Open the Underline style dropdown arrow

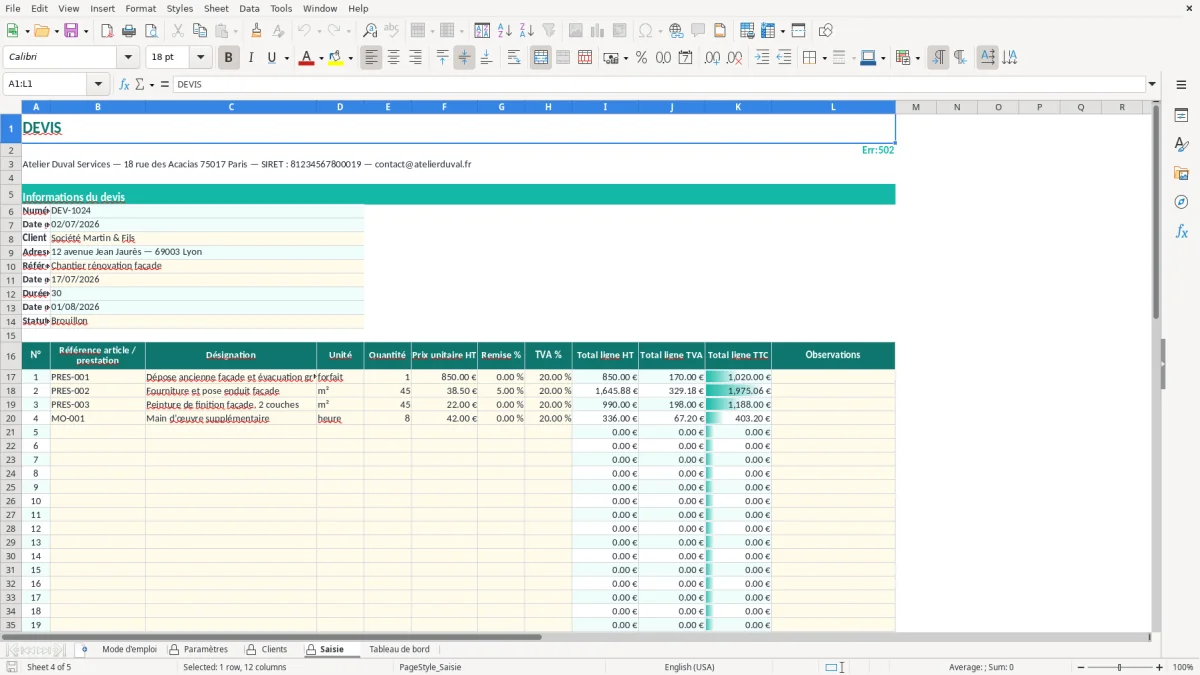point(286,58)
